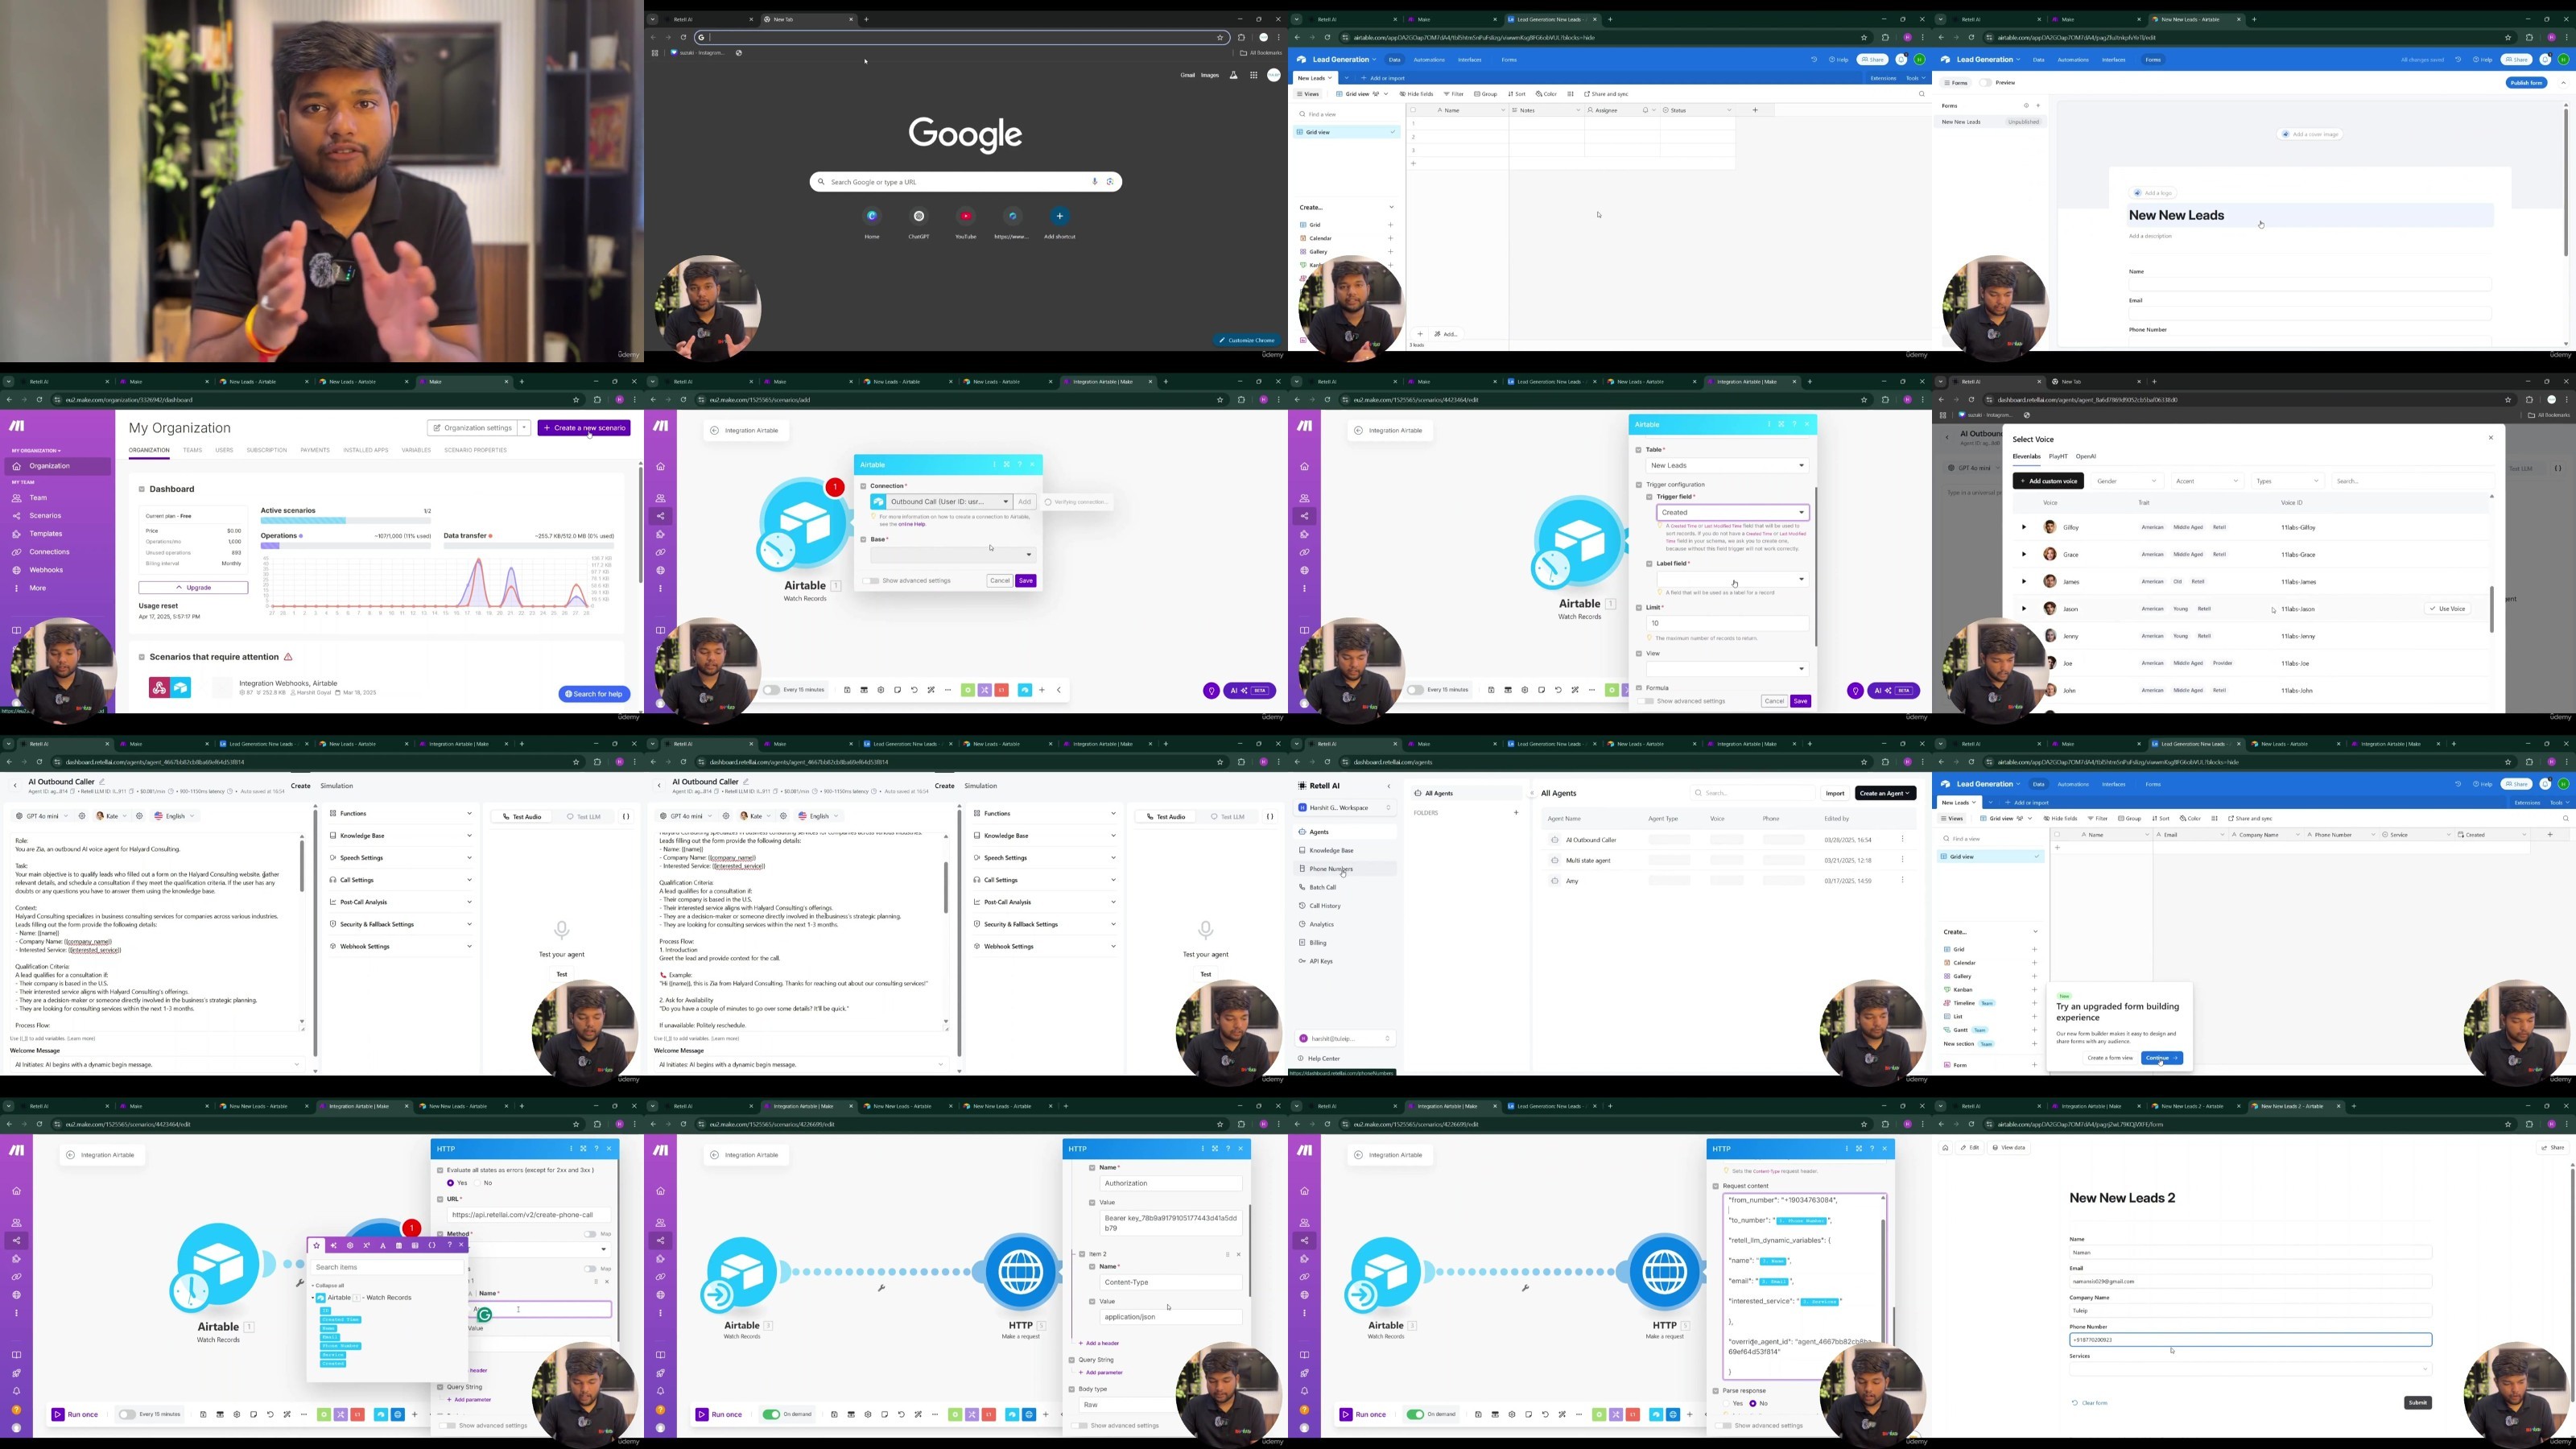The height and width of the screenshot is (1449, 2576).
Task: Toggle Show advanced settings under Base field
Action: (871, 581)
